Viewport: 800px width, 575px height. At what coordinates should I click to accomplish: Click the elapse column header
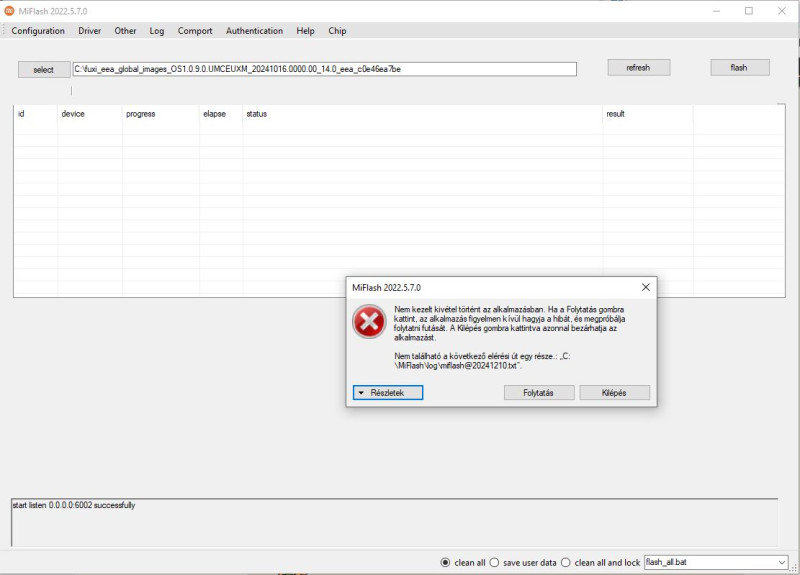(x=221, y=114)
